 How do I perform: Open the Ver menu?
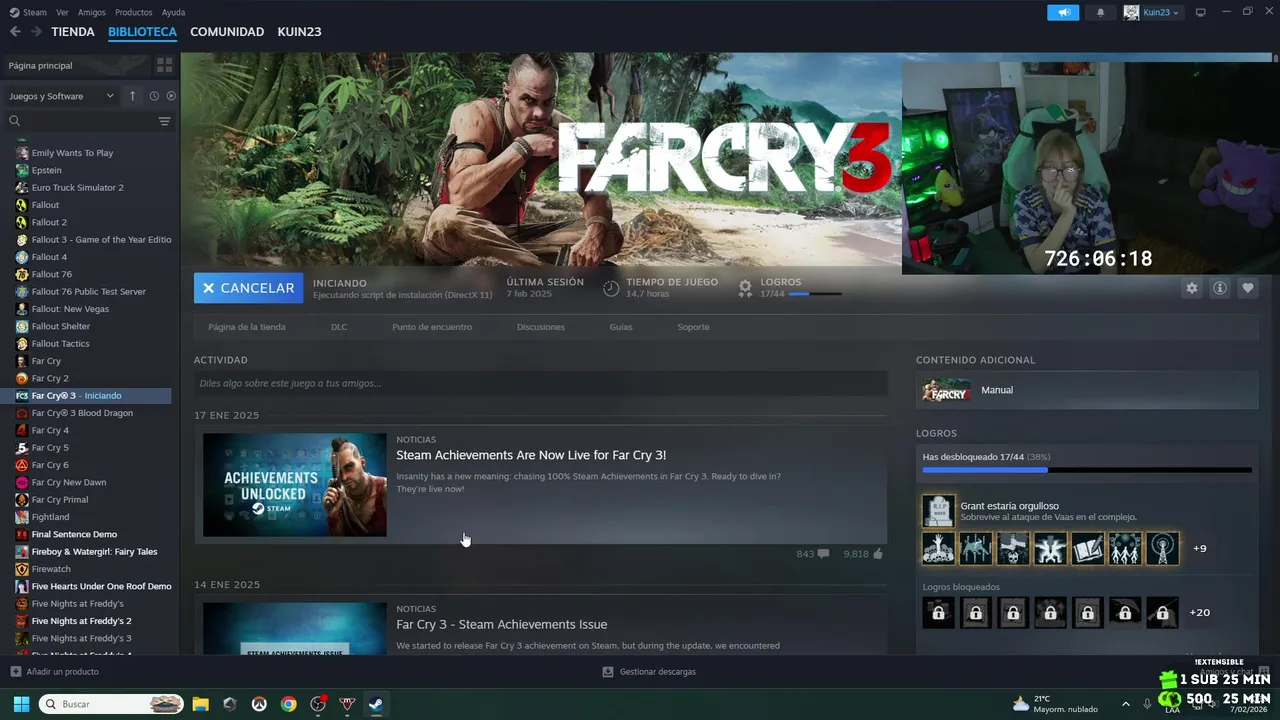click(62, 12)
